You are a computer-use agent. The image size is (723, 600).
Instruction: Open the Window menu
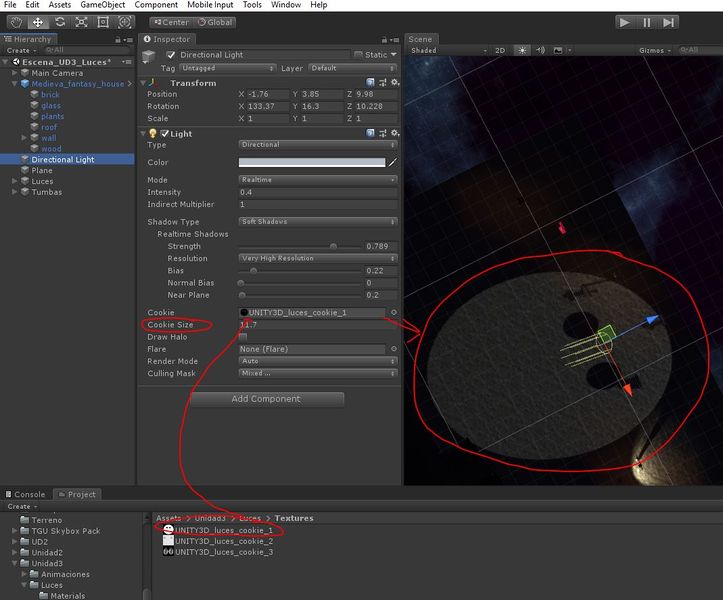pos(286,5)
